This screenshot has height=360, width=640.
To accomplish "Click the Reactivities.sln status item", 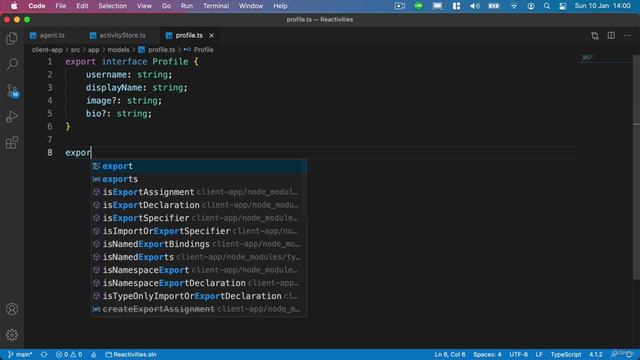I will pyautogui.click(x=131, y=354).
